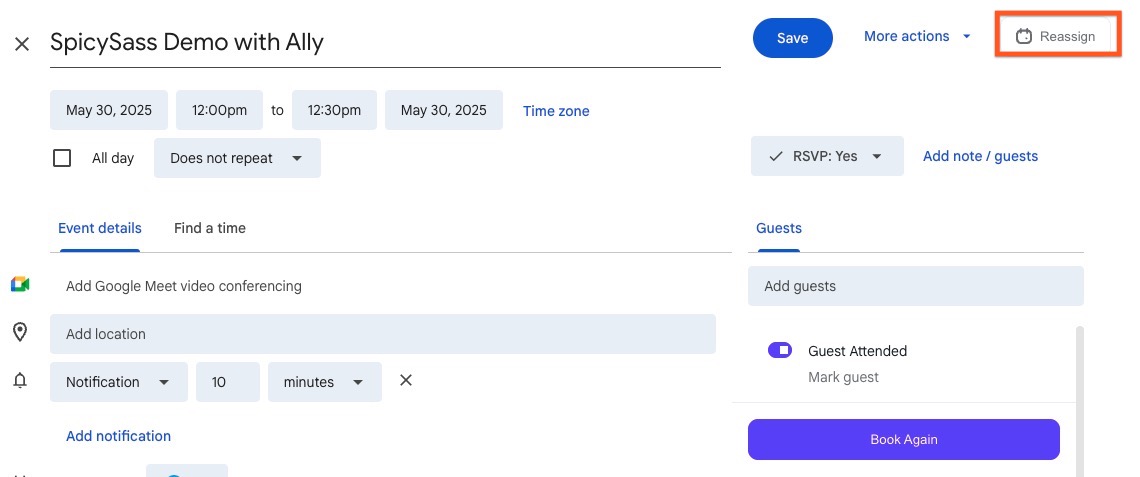The height and width of the screenshot is (477, 1140).
Task: Open the Time zone link
Action: tap(556, 111)
